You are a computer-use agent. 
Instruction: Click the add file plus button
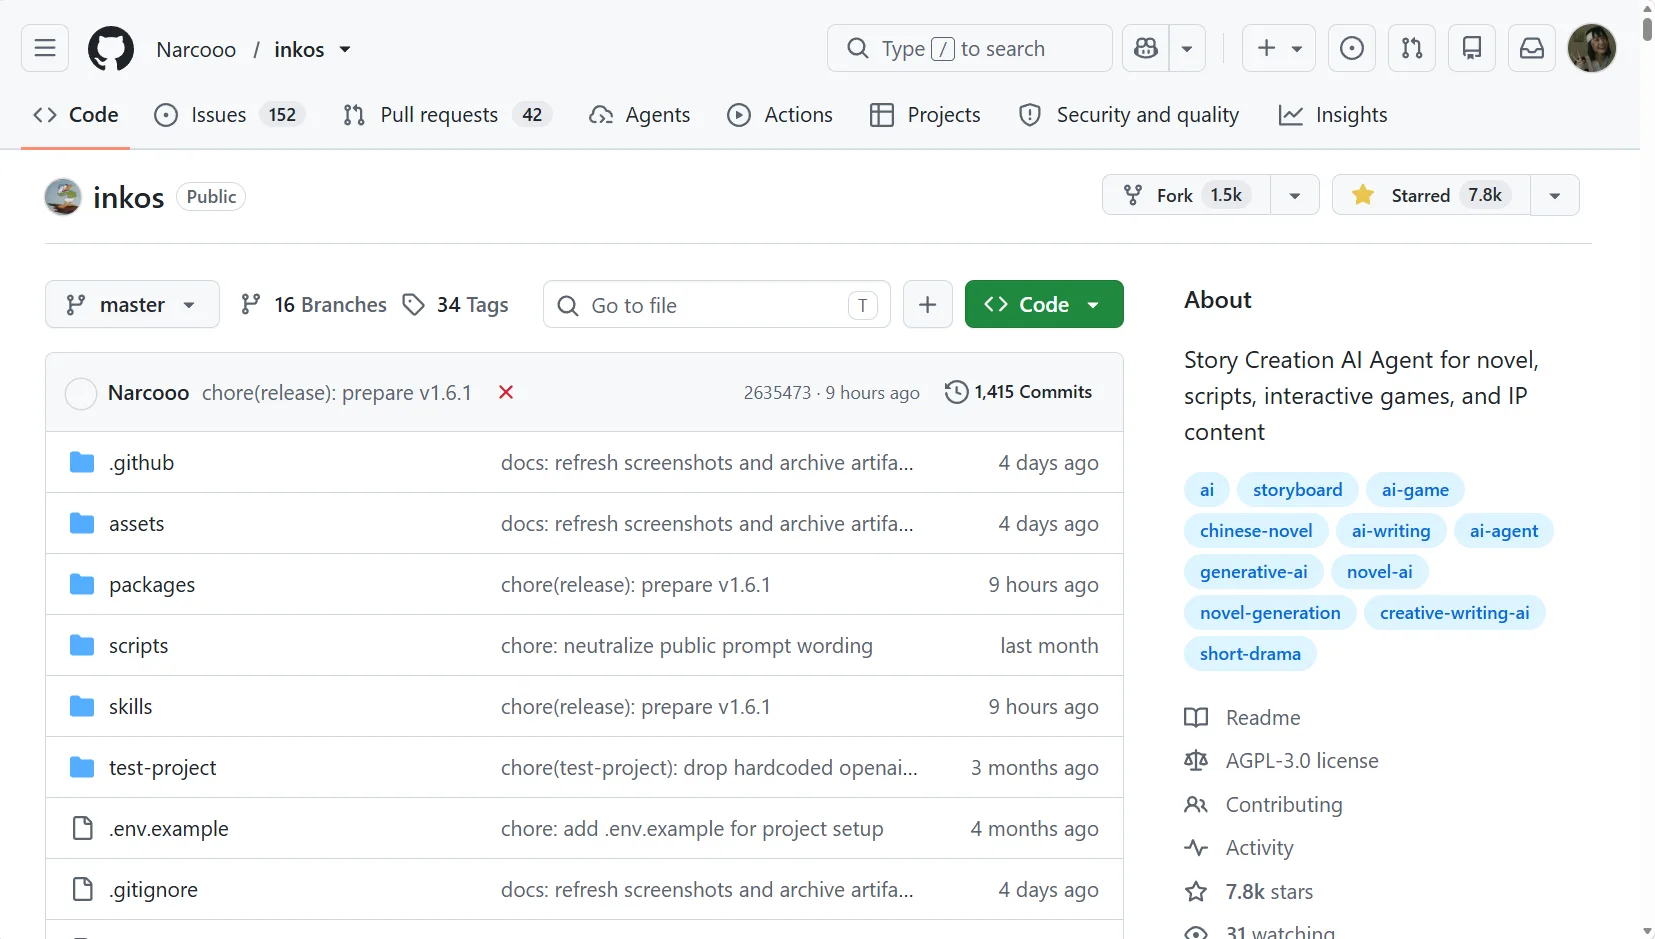928,304
